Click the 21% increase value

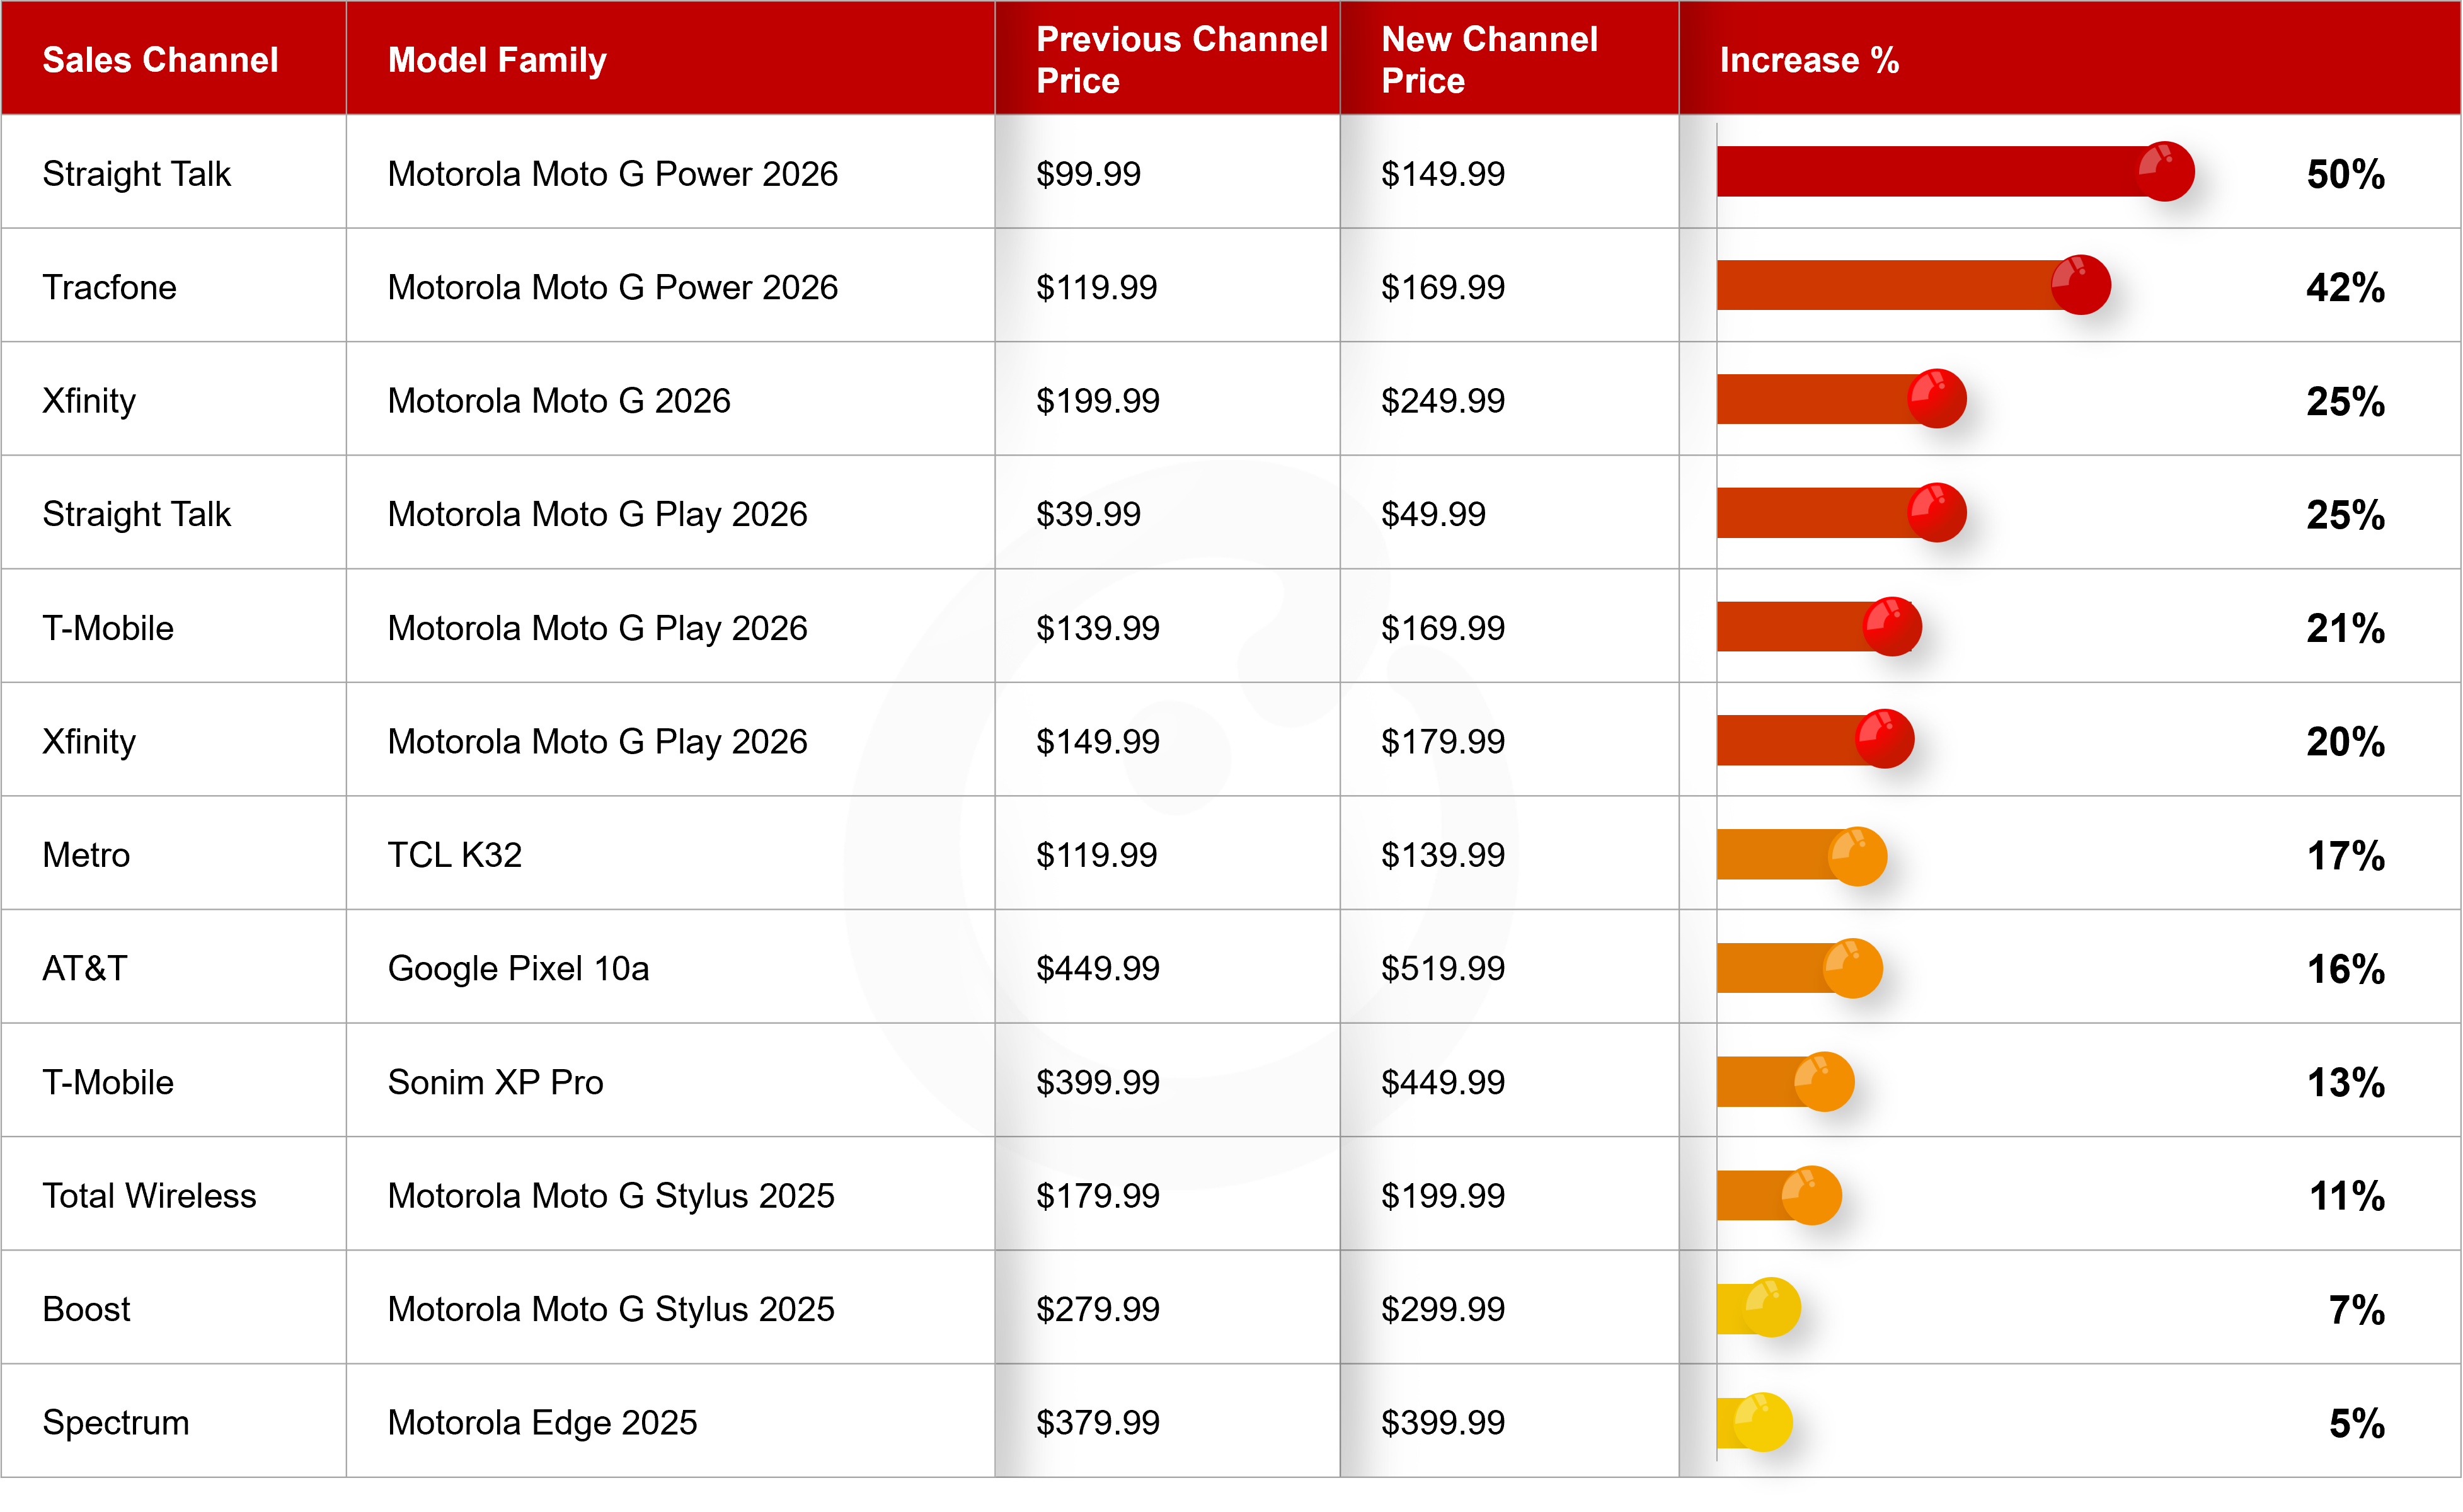[x=2345, y=629]
